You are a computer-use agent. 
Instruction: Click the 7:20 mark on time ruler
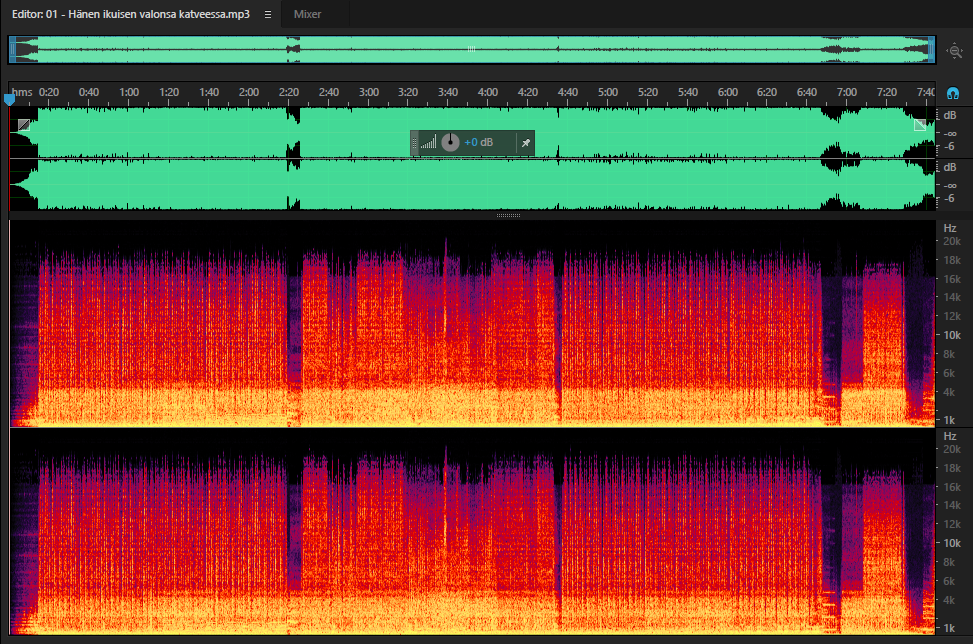[x=886, y=92]
